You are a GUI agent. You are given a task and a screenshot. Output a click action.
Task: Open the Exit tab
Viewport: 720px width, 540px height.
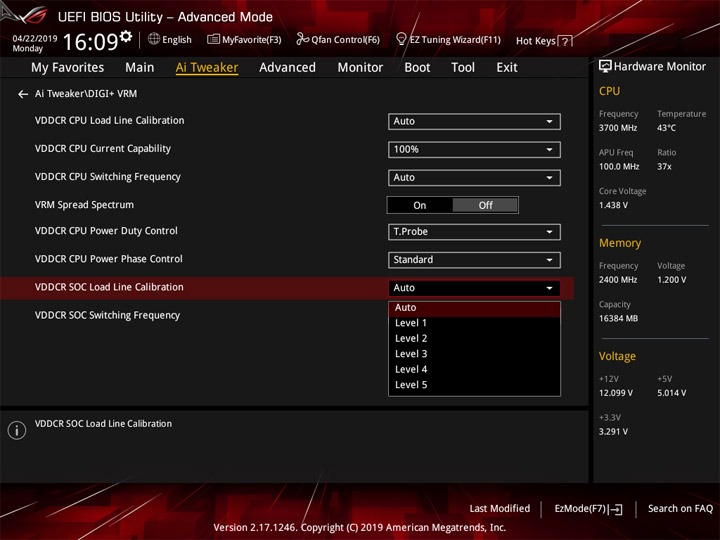(507, 68)
